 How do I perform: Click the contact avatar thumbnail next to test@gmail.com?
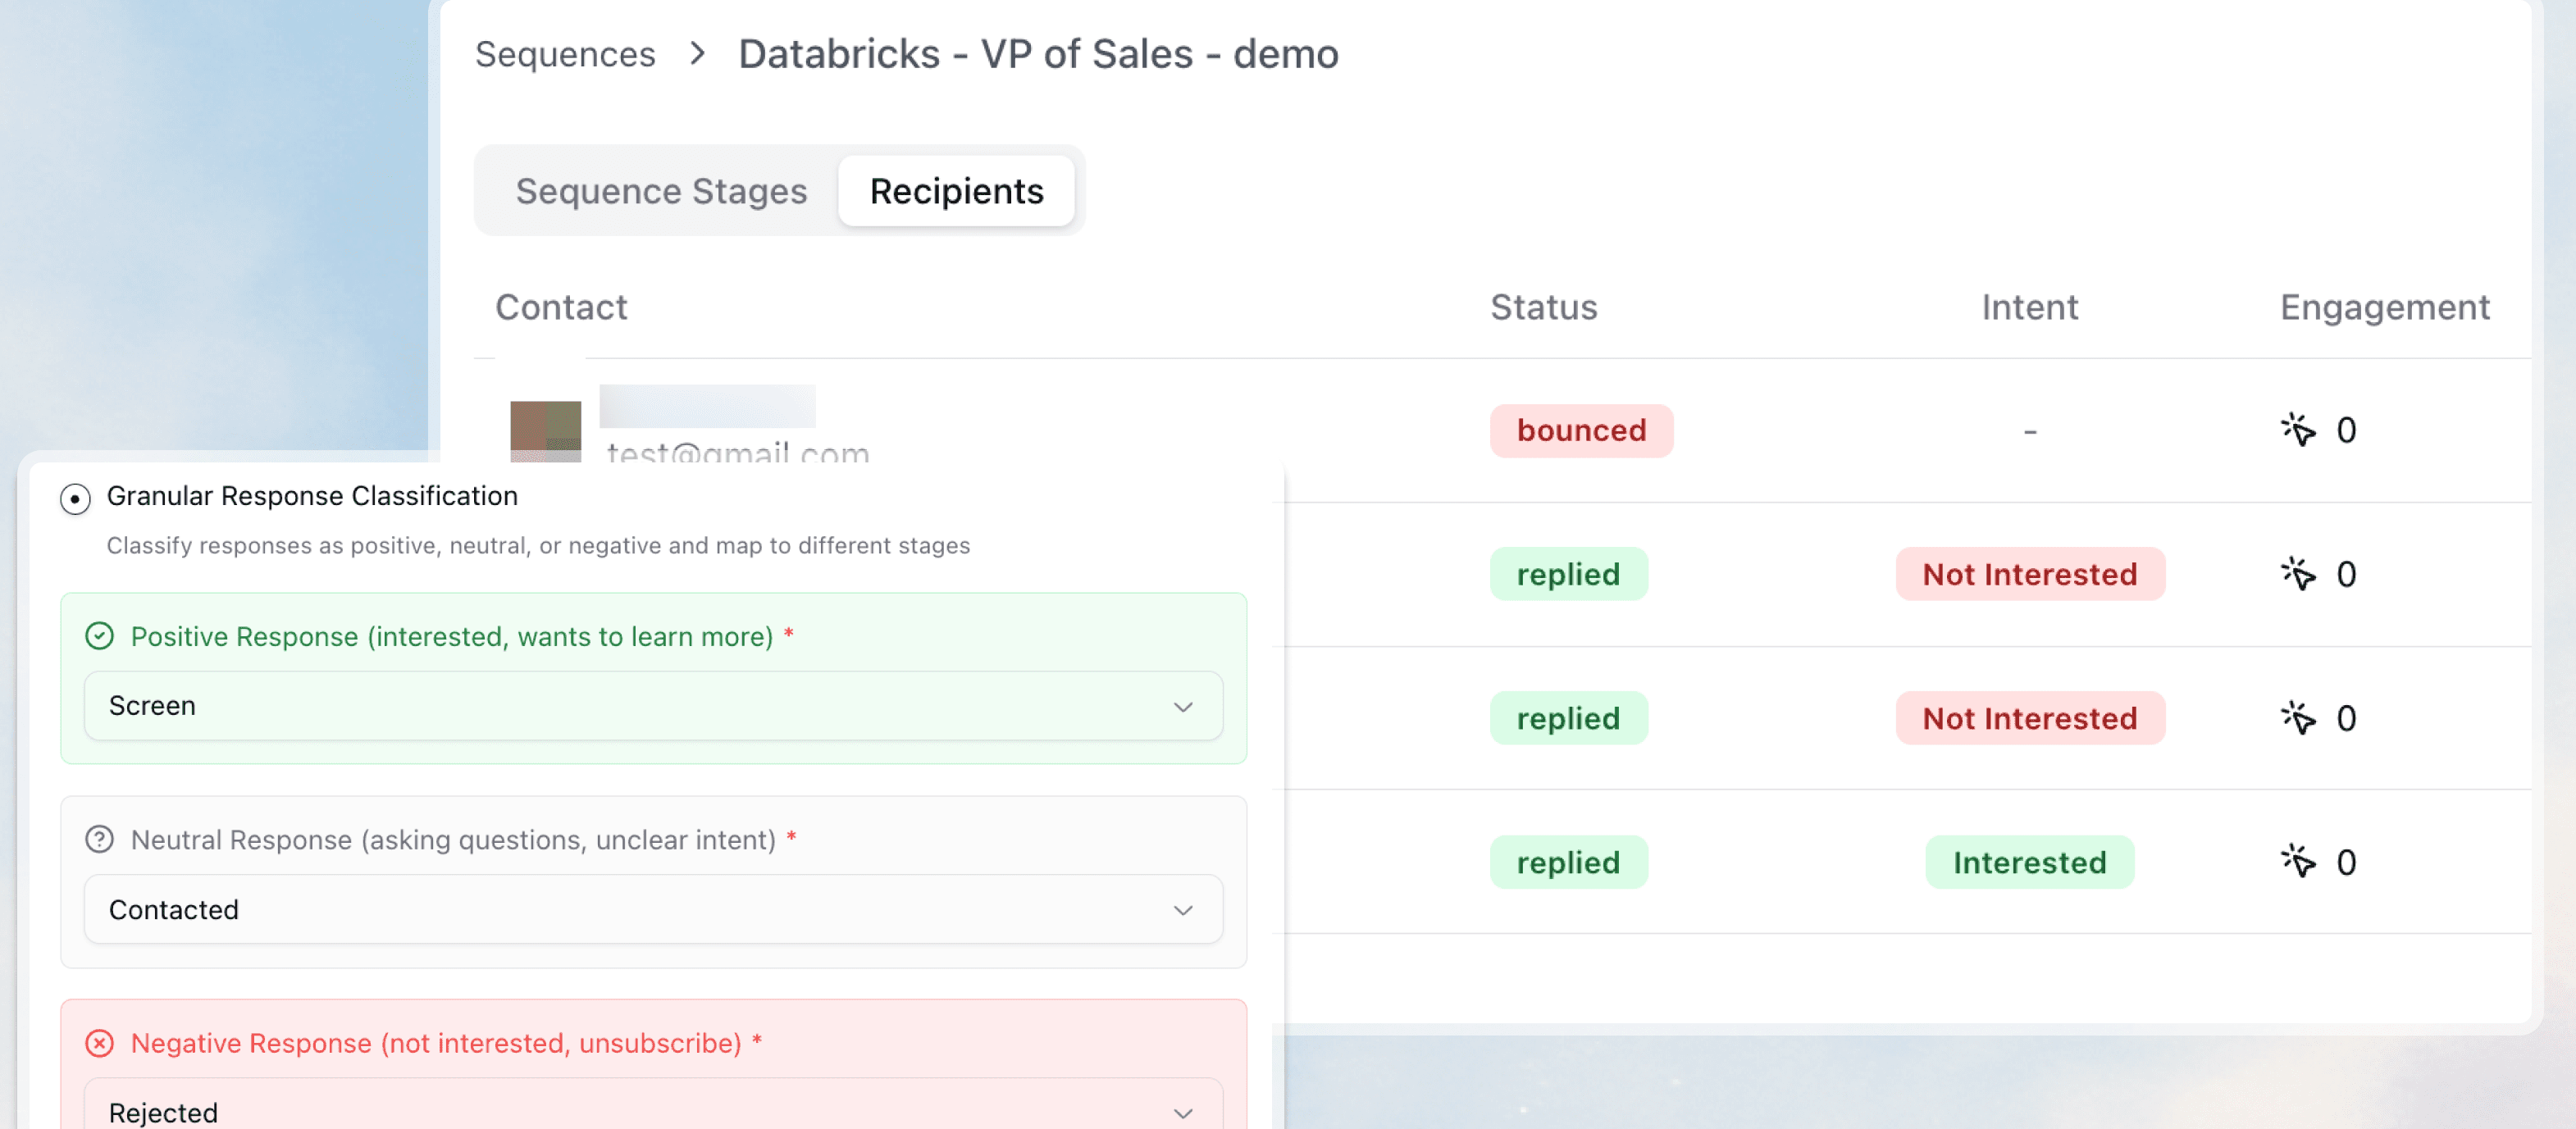545,432
